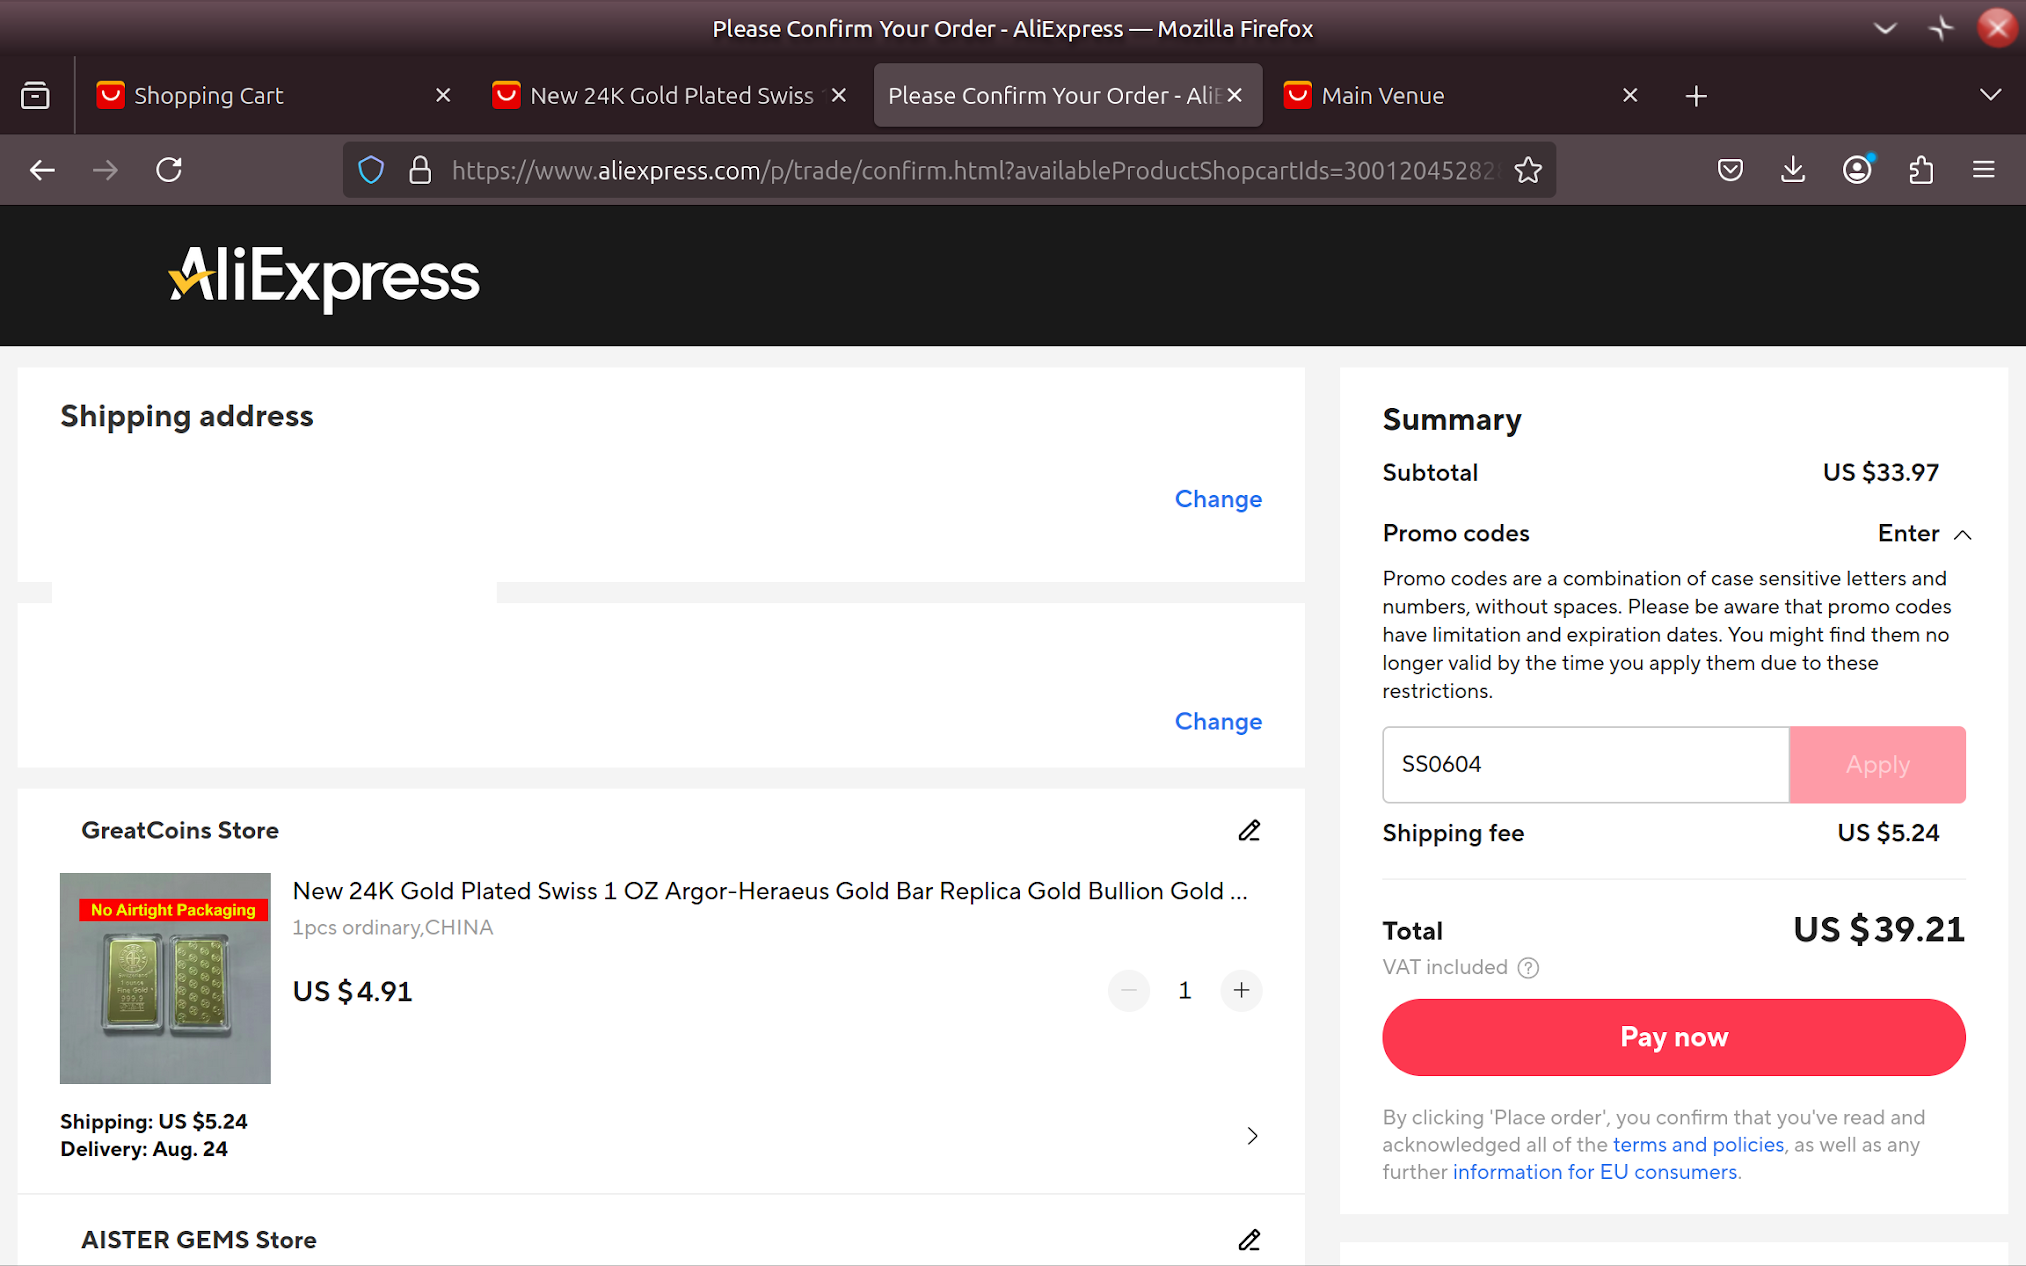Decrease gold bar quantity with minus
Screen dimensions: 2026x1266
(x=1129, y=990)
